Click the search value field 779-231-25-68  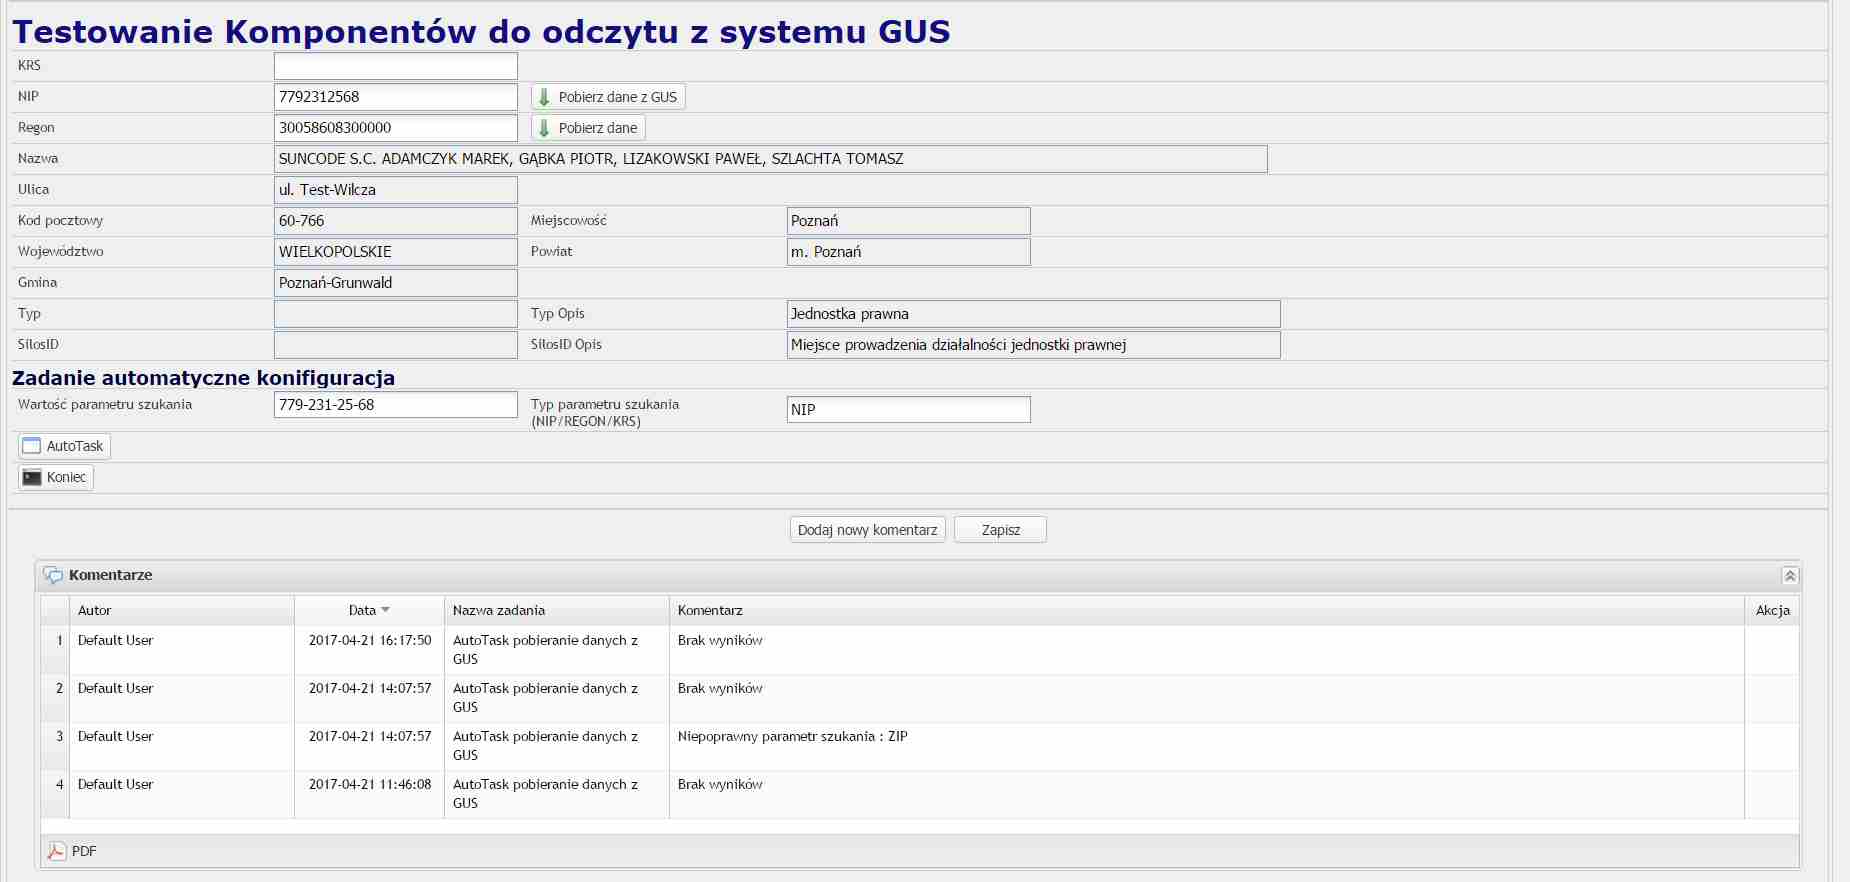396,405
